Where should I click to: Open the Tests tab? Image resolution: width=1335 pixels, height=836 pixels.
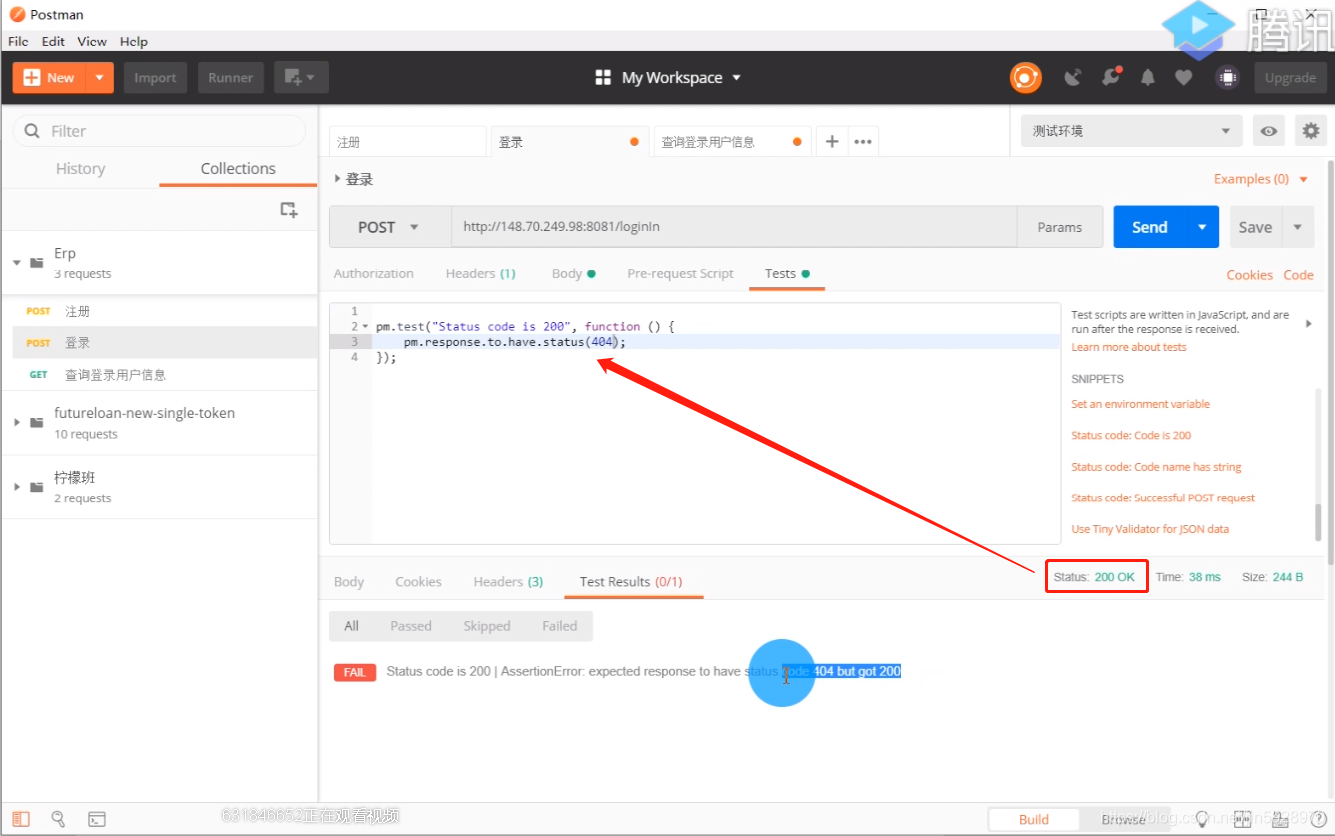[787, 273]
